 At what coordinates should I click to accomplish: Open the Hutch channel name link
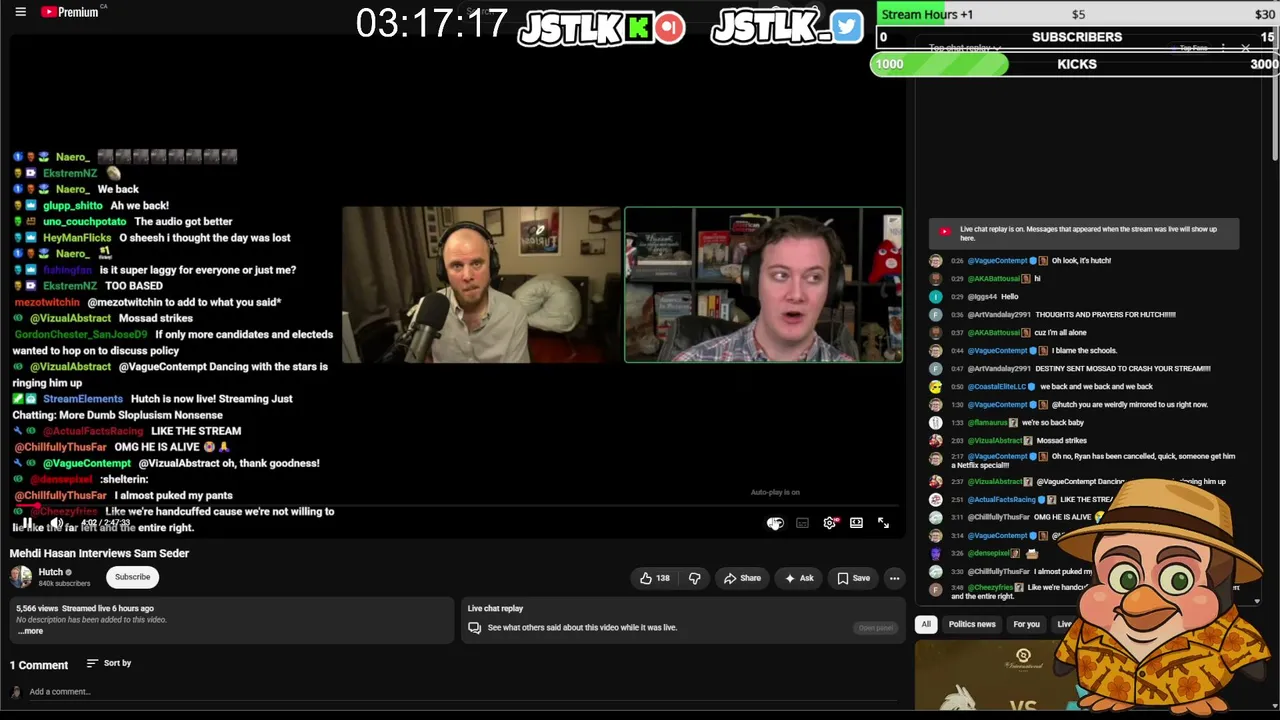50,572
